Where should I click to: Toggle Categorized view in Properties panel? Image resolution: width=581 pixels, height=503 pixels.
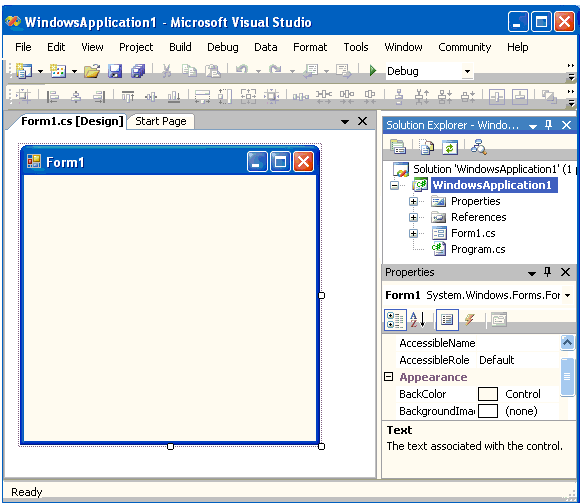[x=395, y=320]
